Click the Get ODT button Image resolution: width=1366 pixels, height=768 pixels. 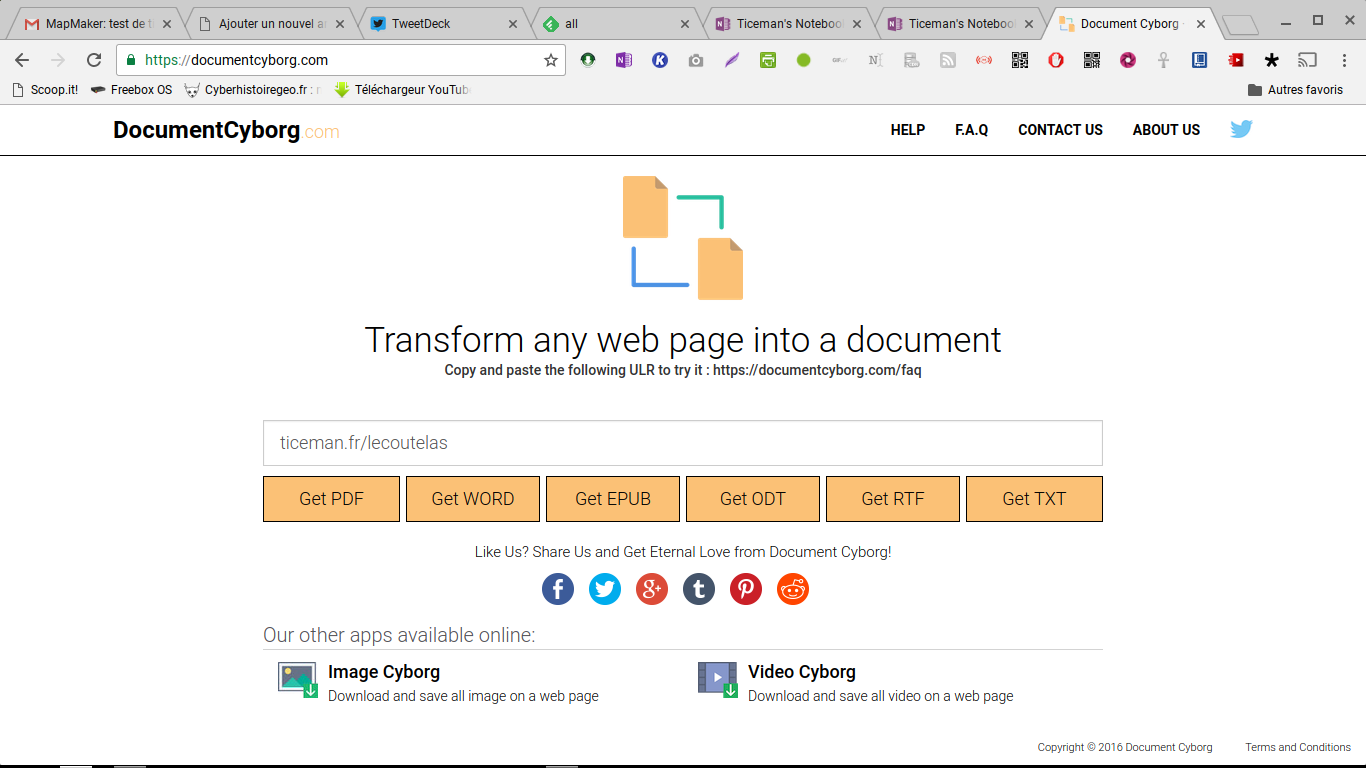[x=753, y=499]
